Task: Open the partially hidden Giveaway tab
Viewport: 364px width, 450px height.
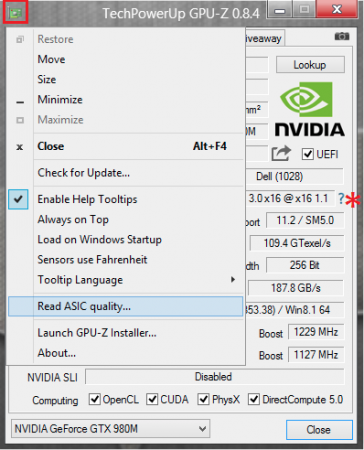Action: (x=265, y=39)
